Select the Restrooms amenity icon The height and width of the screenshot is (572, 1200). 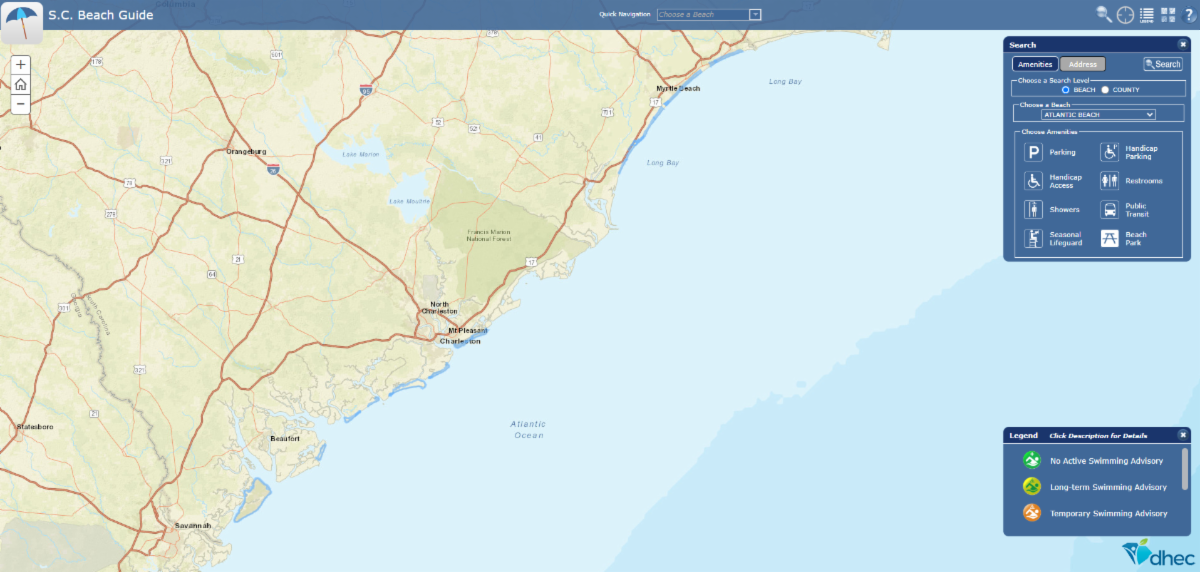point(1109,181)
